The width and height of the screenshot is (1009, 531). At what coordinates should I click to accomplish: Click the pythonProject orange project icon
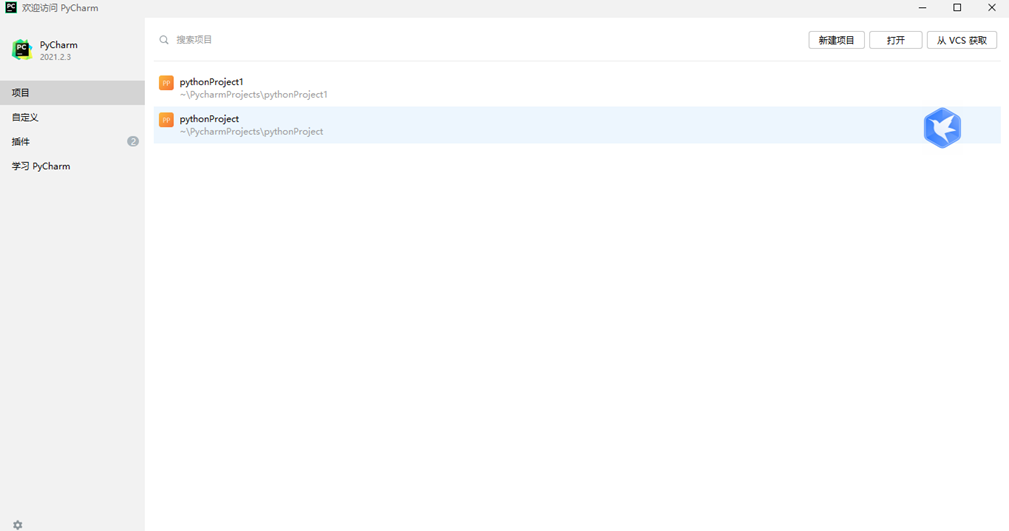[166, 120]
